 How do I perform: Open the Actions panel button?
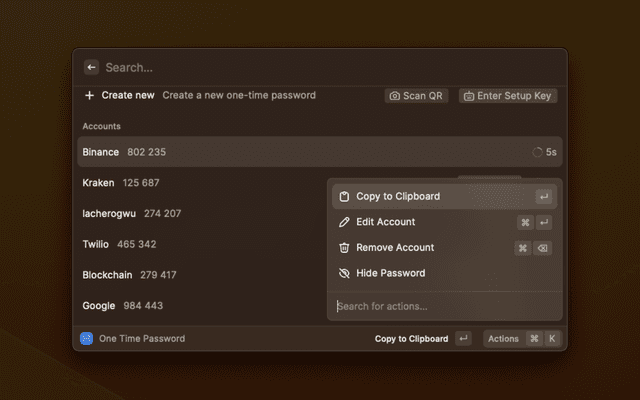(503, 339)
